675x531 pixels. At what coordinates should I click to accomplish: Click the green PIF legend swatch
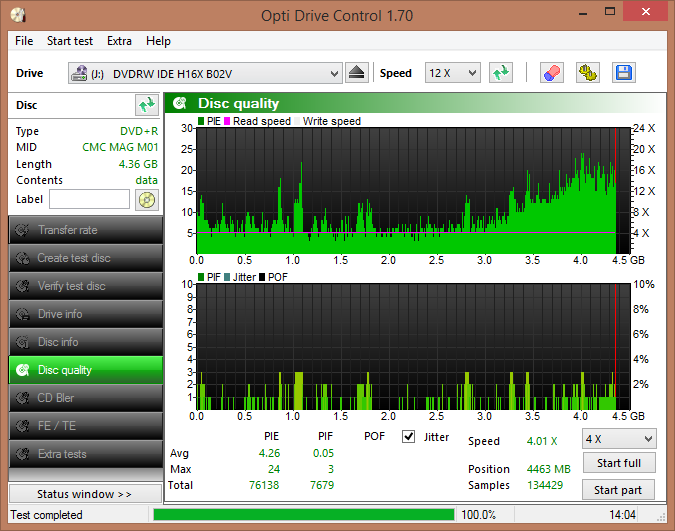[x=201, y=277]
